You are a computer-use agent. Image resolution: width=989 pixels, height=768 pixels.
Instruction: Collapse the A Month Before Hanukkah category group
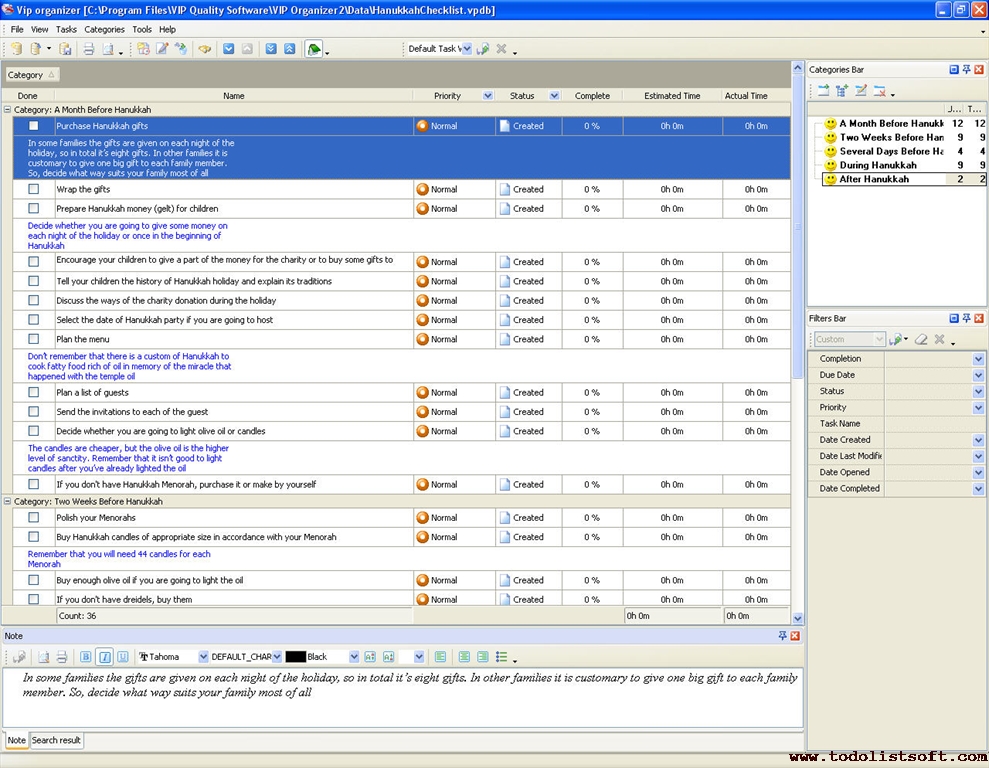(x=8, y=109)
